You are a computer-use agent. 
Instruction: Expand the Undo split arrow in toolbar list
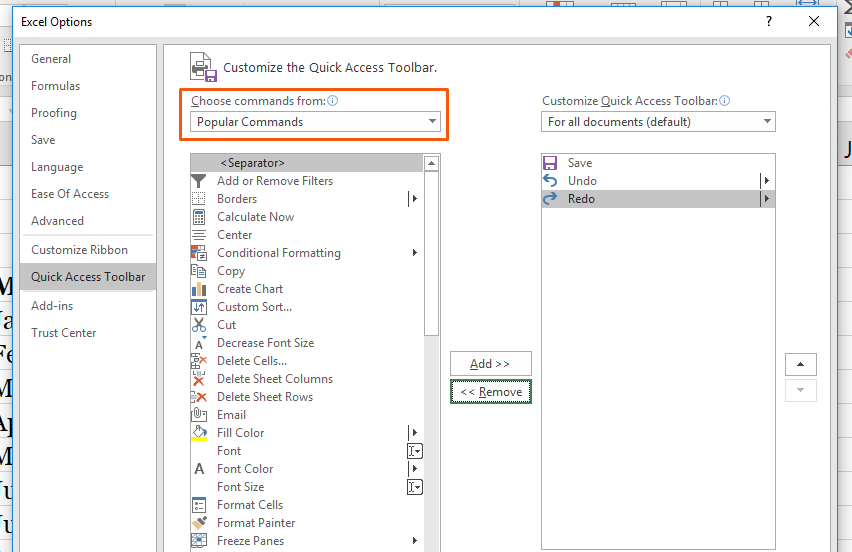[767, 181]
